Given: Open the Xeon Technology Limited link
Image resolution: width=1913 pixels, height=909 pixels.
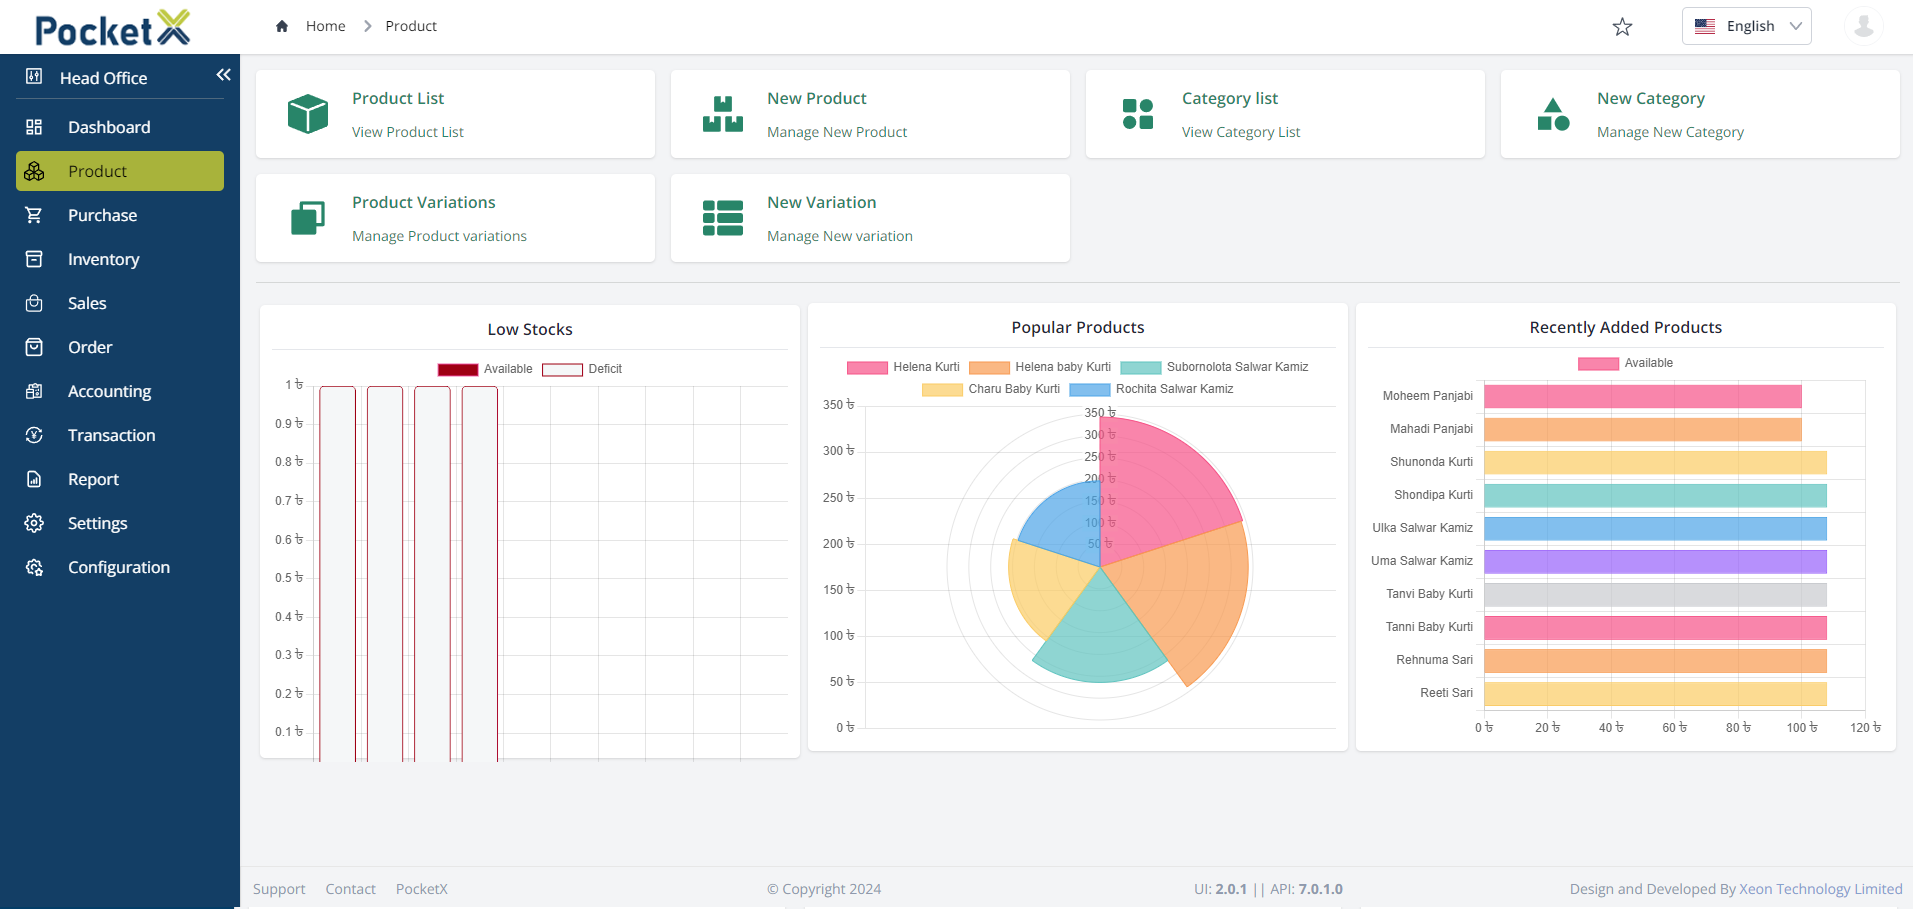Looking at the screenshot, I should (1820, 889).
